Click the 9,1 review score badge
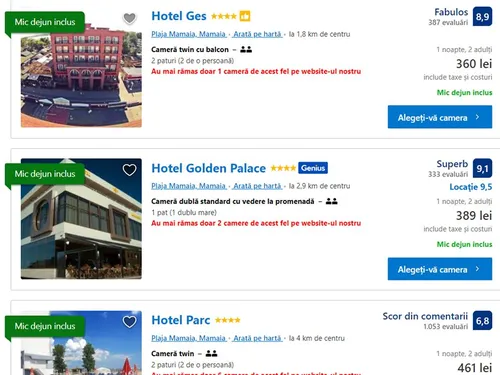The height and width of the screenshot is (375, 500). [x=482, y=168]
